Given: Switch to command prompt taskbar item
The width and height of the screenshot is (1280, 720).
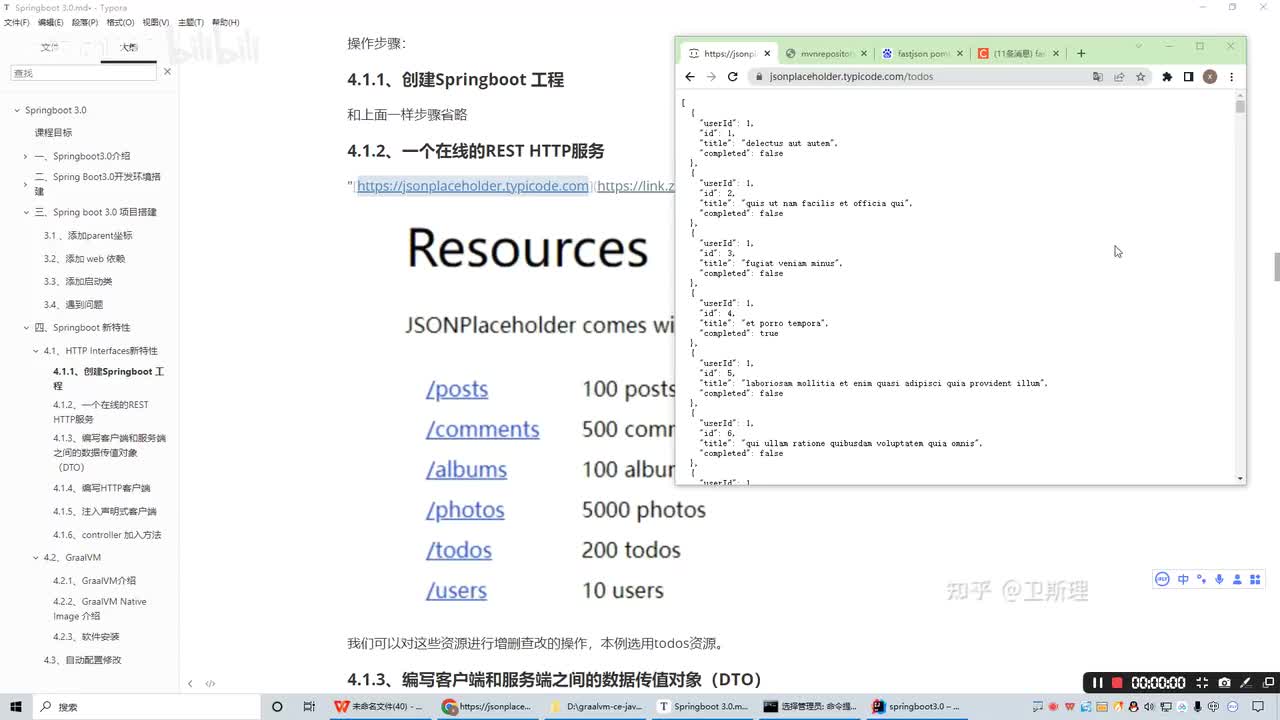Looking at the screenshot, I should click(x=809, y=707).
